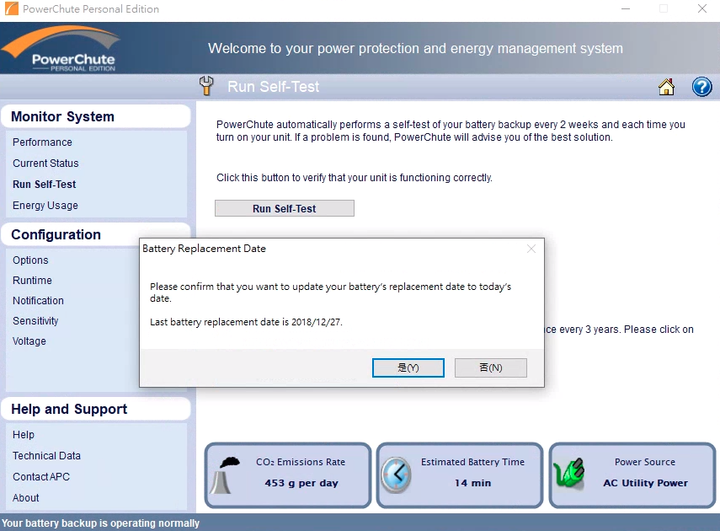720x531 pixels.
Task: Decline with the 否(N) button
Action: [490, 368]
